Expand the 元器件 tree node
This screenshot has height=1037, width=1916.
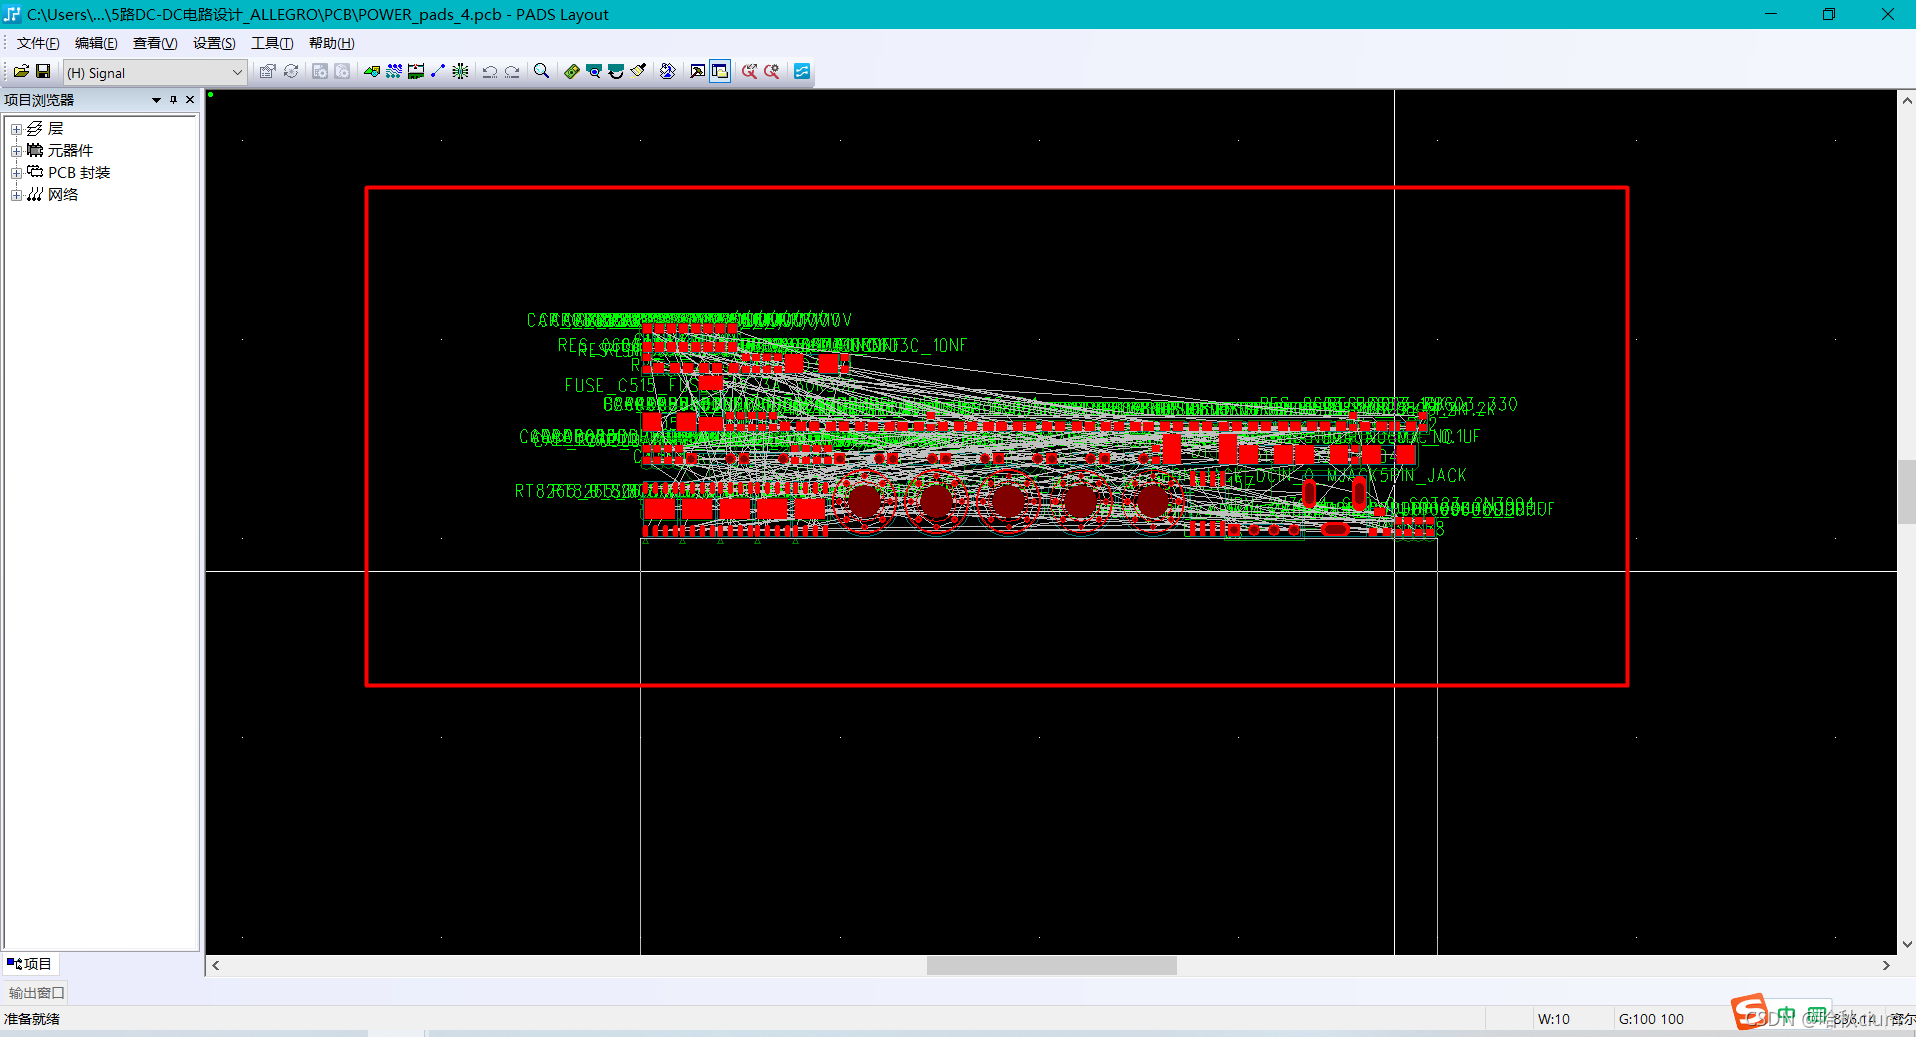[x=16, y=151]
